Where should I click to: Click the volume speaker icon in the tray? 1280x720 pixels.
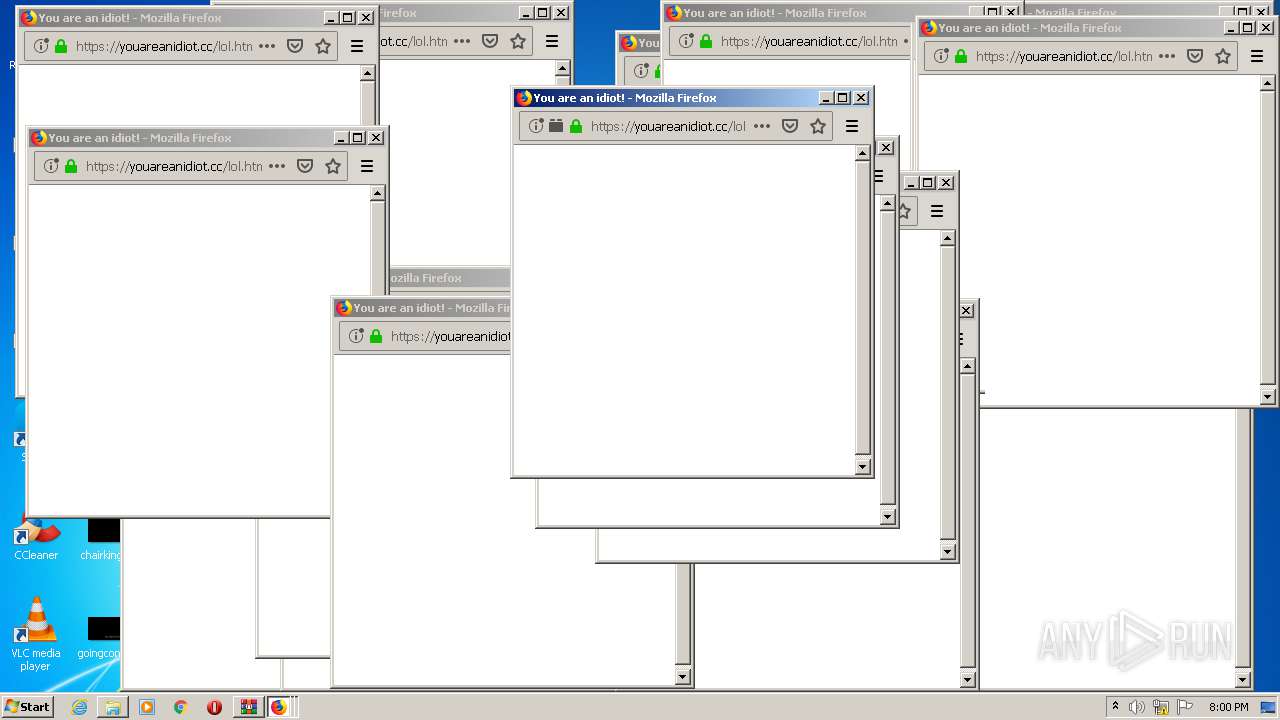[1137, 707]
